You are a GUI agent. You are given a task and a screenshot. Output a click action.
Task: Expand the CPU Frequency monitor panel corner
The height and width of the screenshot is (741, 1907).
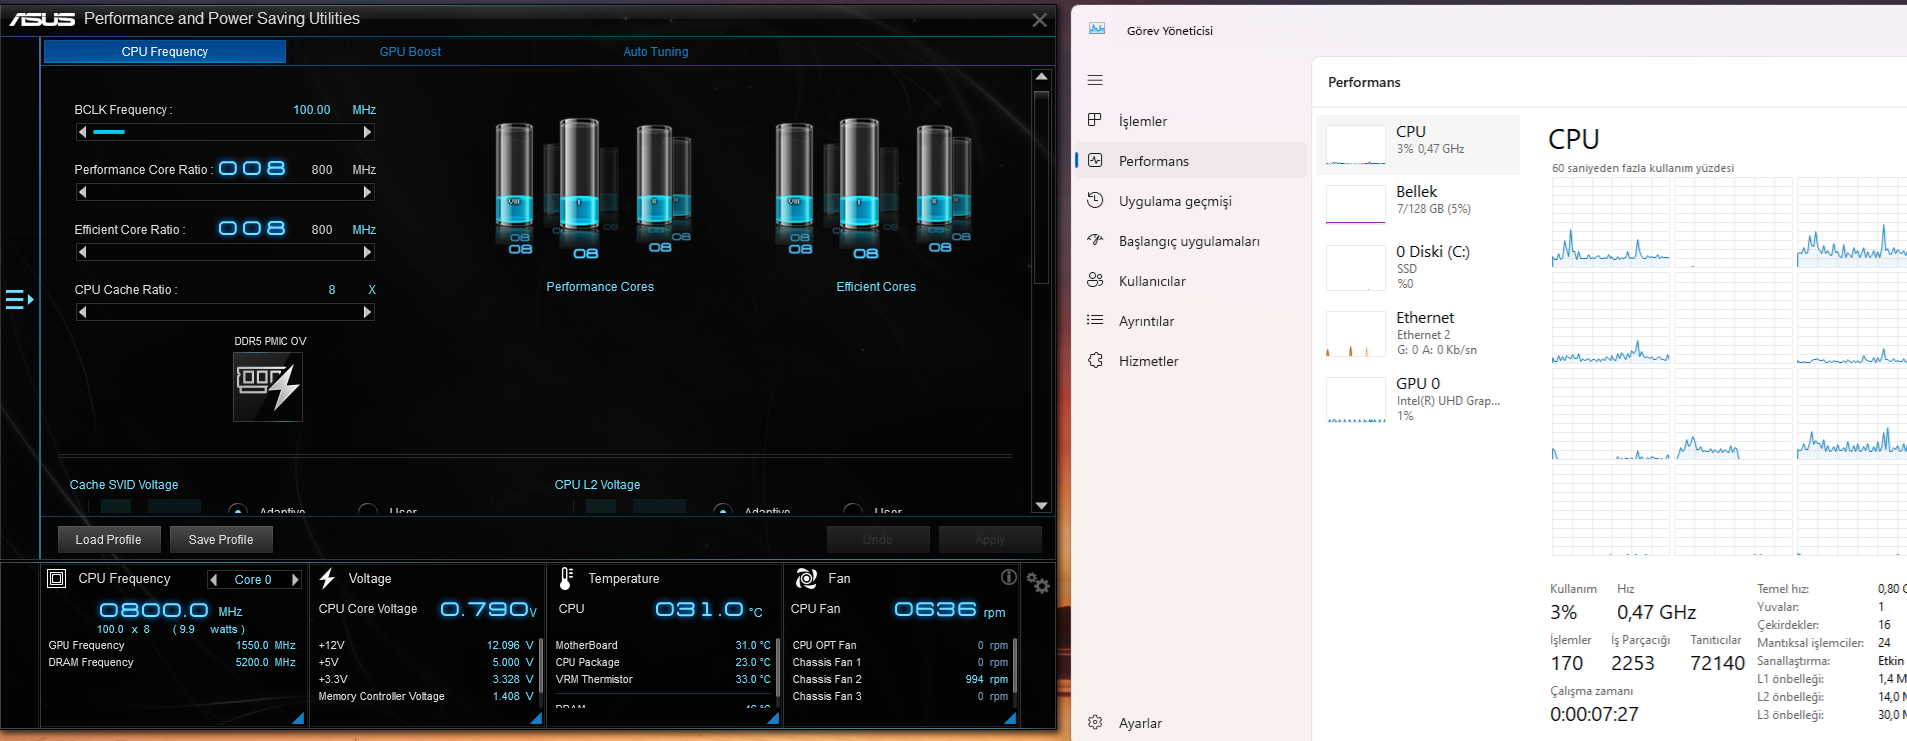[x=297, y=718]
